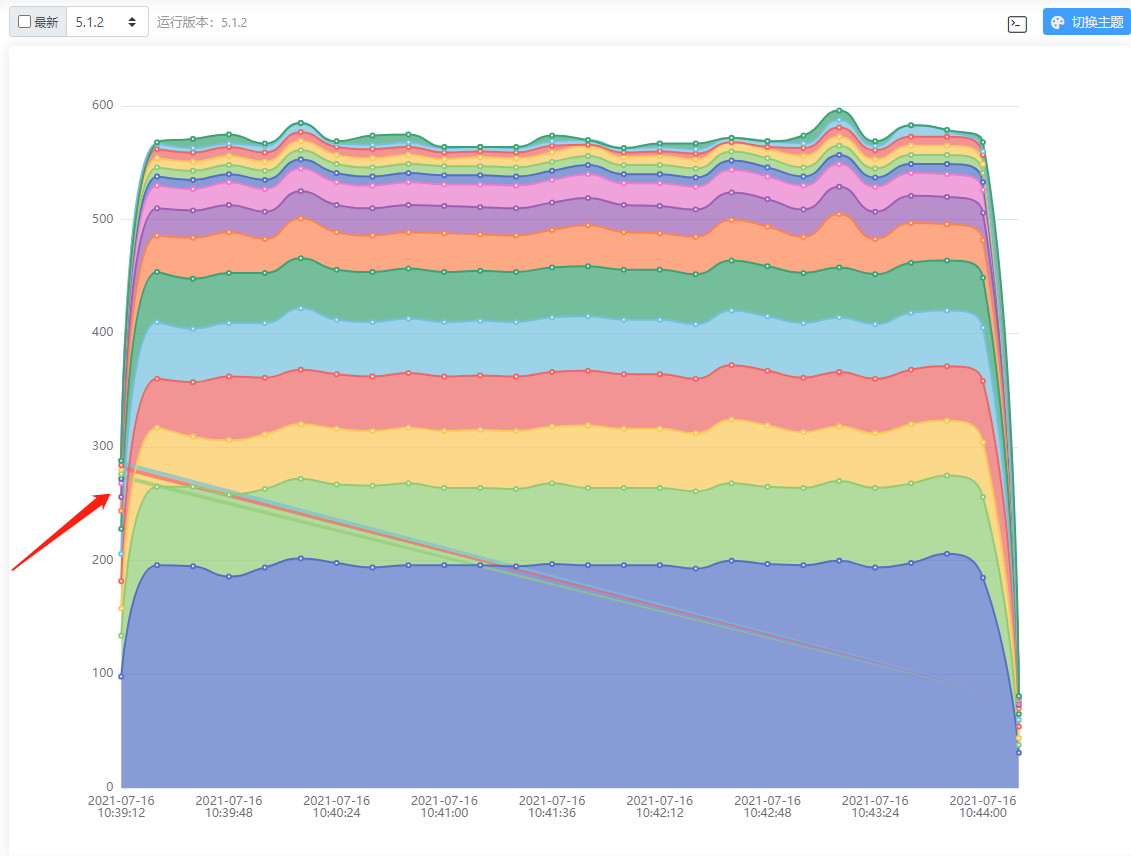Open the terminal console icon
Screen dimensions: 1131x856
point(1017,24)
